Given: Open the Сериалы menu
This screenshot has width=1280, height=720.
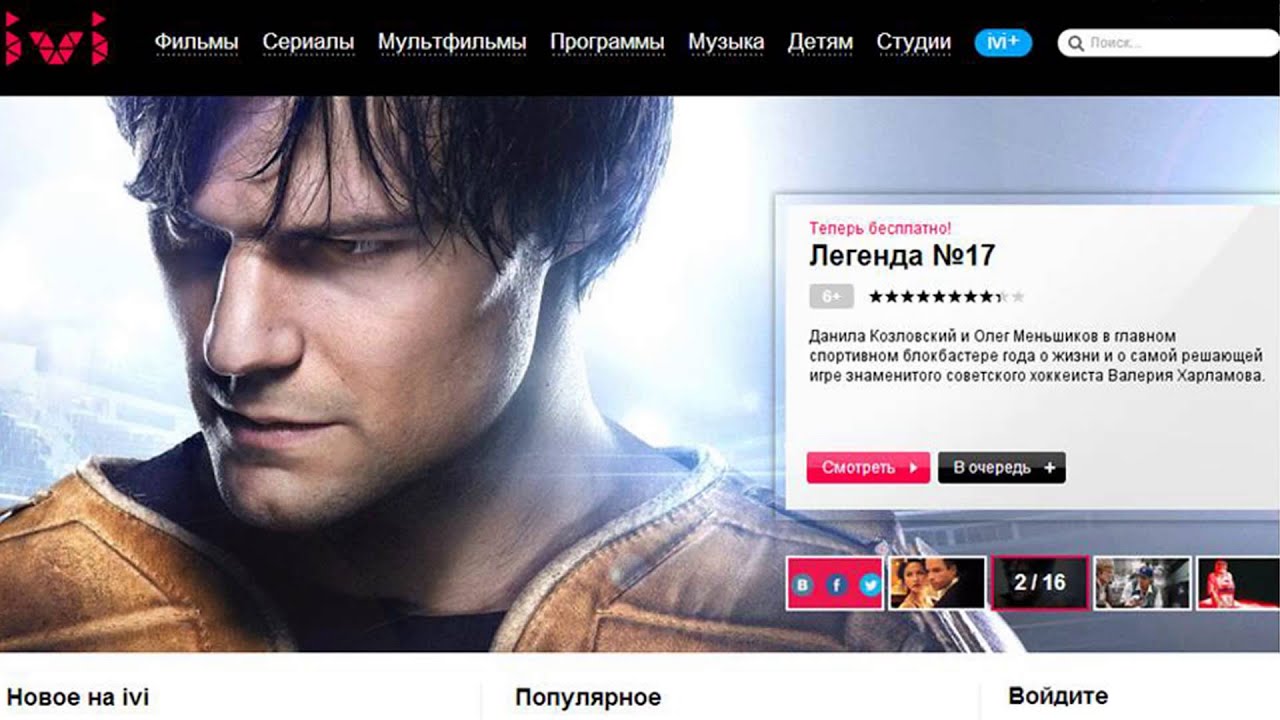Looking at the screenshot, I should (x=308, y=43).
